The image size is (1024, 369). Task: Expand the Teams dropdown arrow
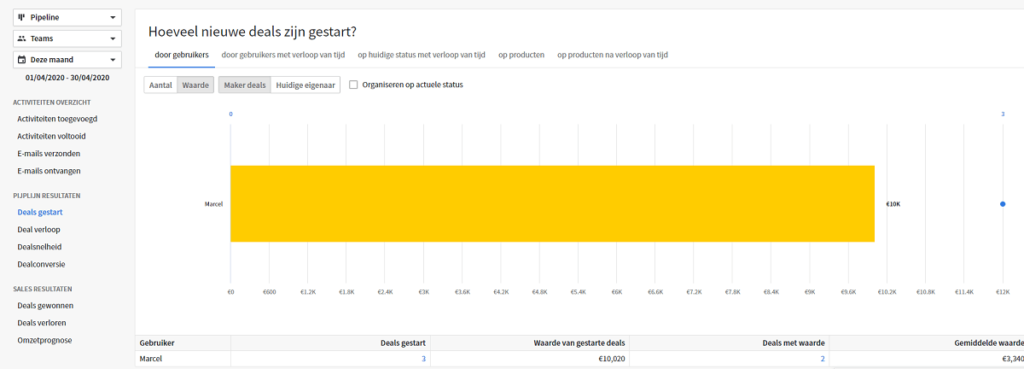click(x=113, y=39)
